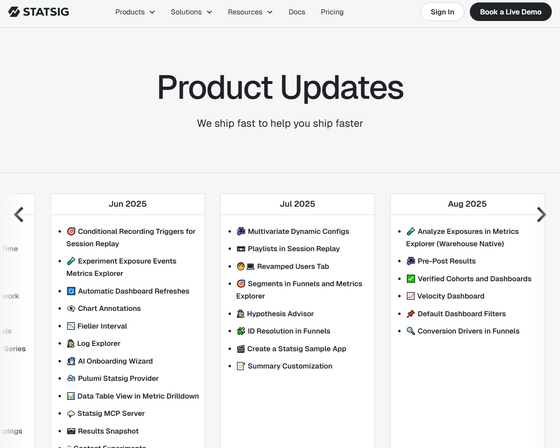
Task: Click the cassette icon by Playlists in Session Replay
Action: 241,249
